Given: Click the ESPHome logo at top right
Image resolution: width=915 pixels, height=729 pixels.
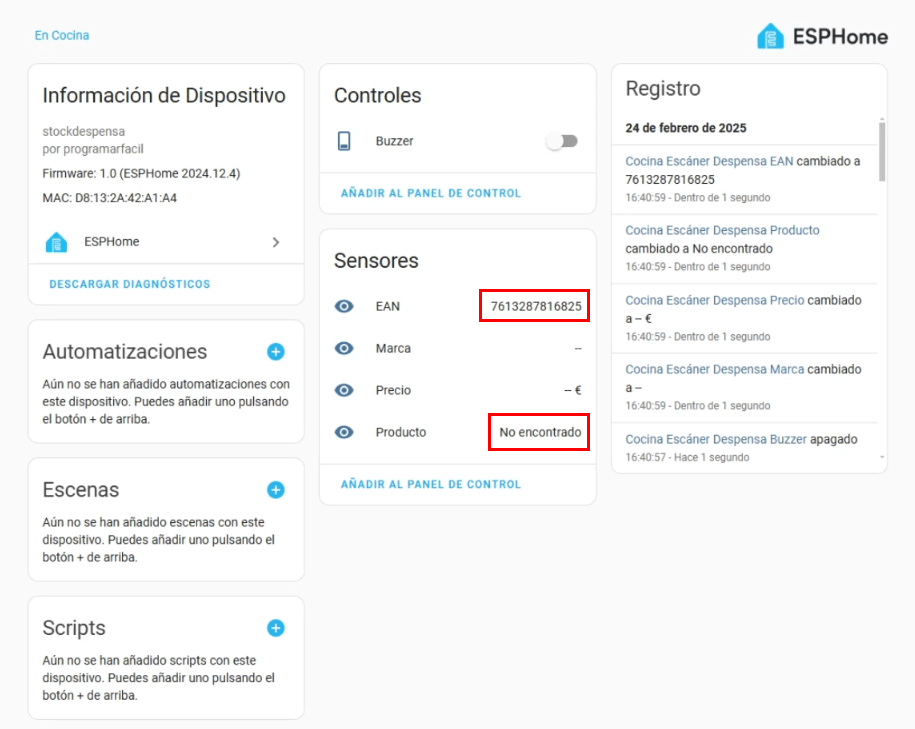Looking at the screenshot, I should point(822,37).
